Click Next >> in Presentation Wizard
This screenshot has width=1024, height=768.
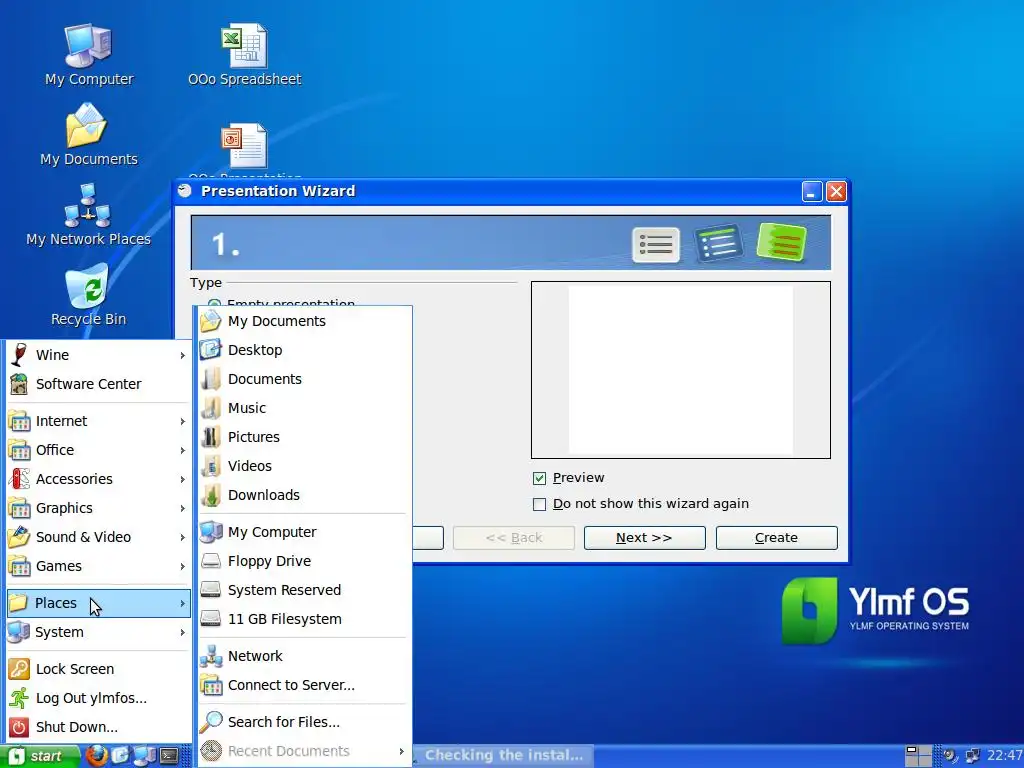[x=645, y=537]
